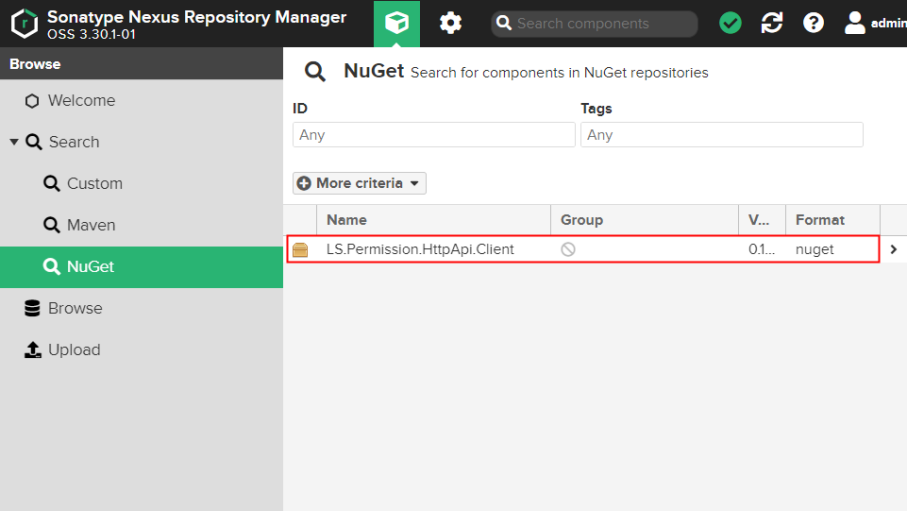Image resolution: width=908 pixels, height=511 pixels.
Task: Click the Maven magnifier icon in the sidebar
Action: pos(52,225)
